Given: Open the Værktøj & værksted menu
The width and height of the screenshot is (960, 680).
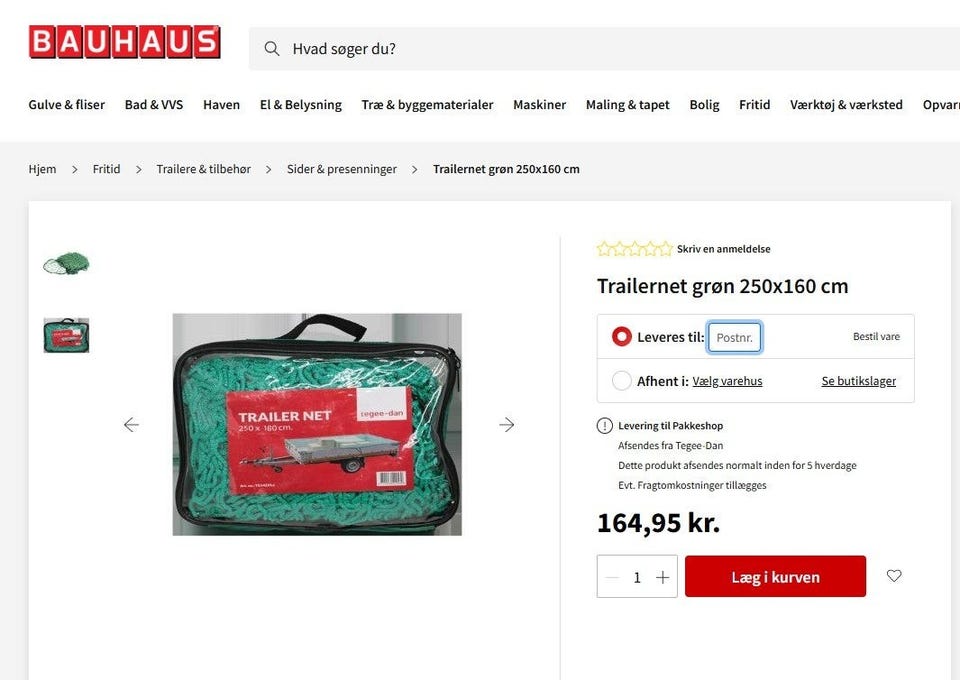Looking at the screenshot, I should pyautogui.click(x=846, y=105).
